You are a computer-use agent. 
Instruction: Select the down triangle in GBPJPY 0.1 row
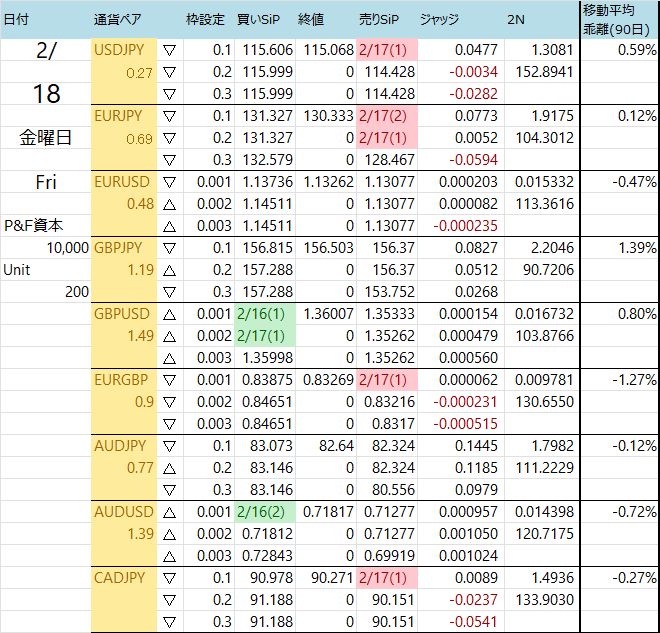169,248
